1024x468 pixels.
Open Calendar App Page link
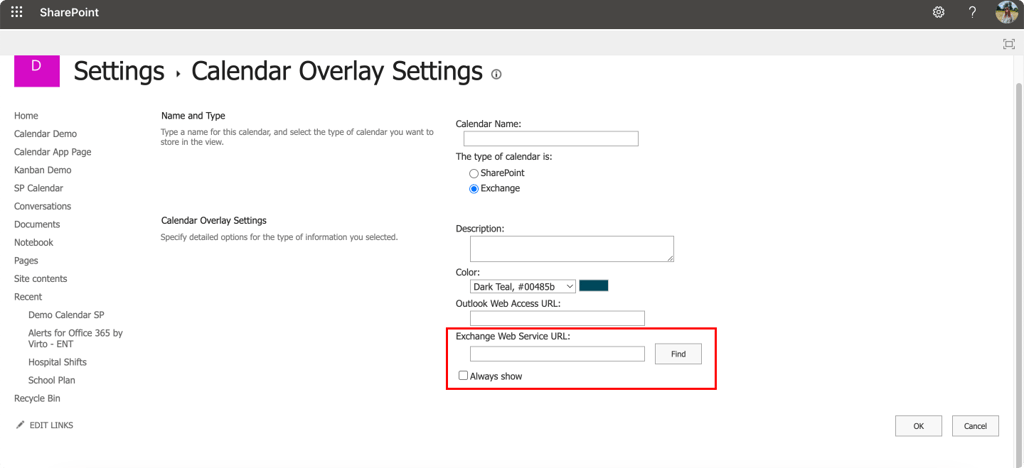(53, 152)
